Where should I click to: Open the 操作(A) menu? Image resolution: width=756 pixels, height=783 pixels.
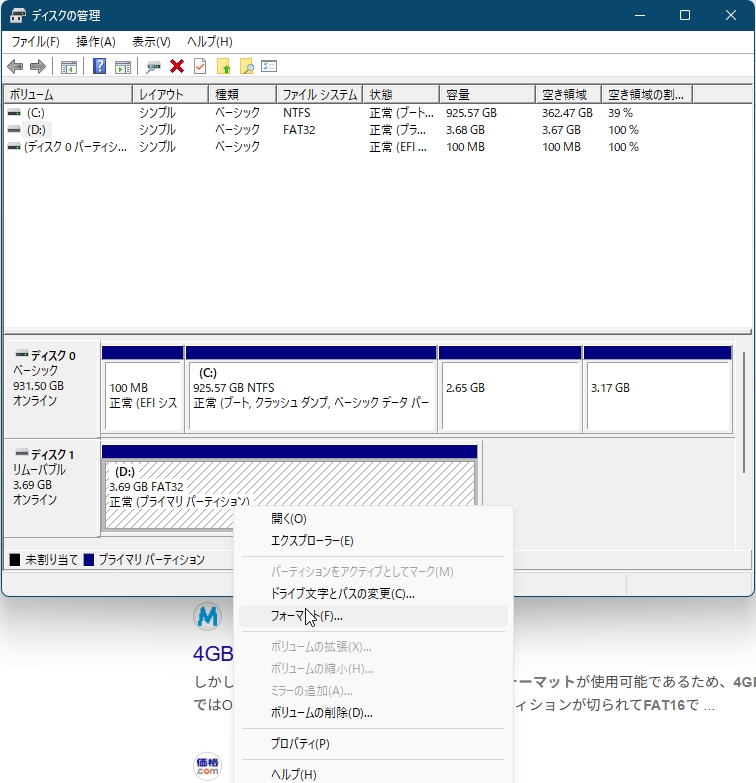tap(96, 42)
